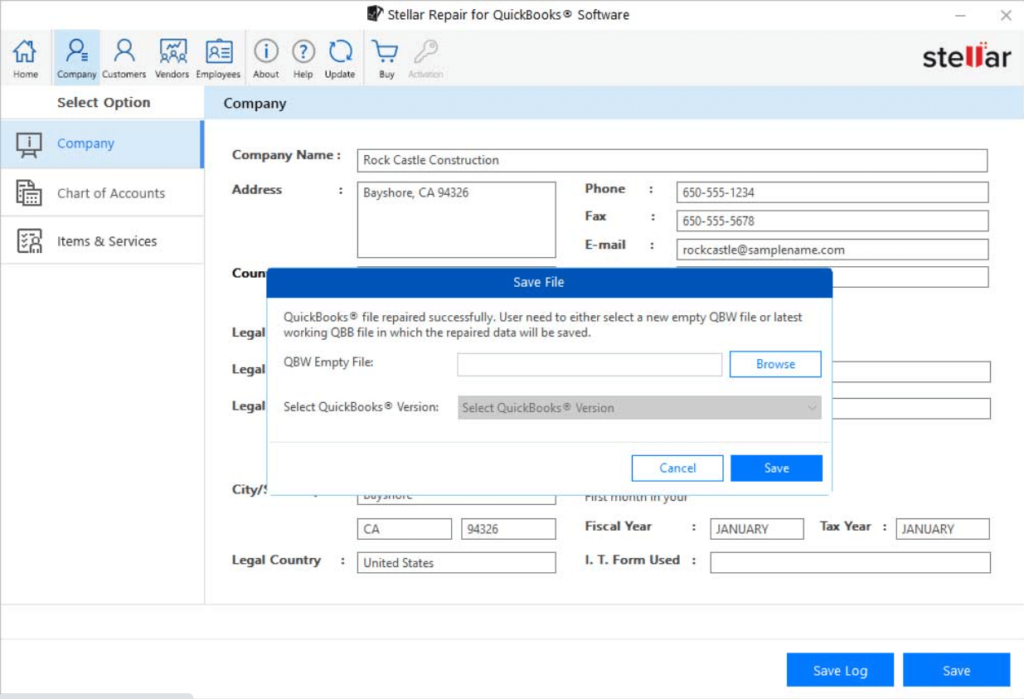This screenshot has width=1024, height=699.
Task: Open the Employees section
Action: pos(219,56)
